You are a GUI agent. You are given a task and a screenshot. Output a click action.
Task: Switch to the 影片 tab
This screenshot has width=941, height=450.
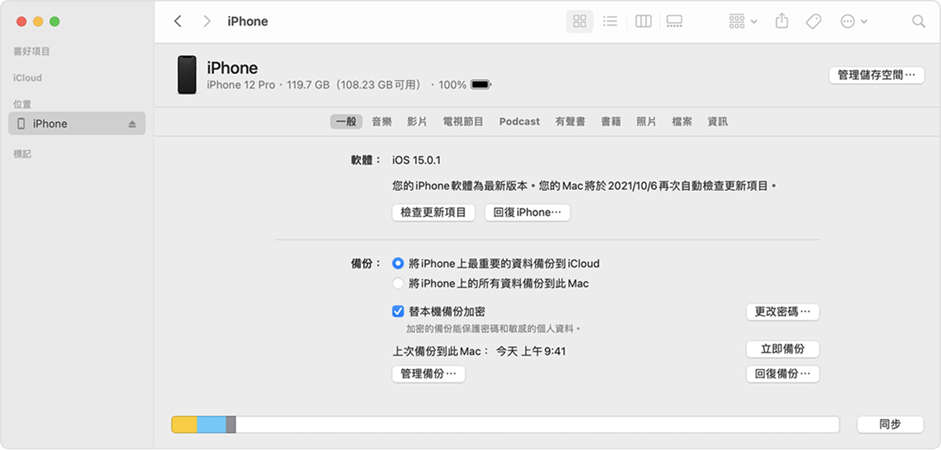pyautogui.click(x=417, y=122)
